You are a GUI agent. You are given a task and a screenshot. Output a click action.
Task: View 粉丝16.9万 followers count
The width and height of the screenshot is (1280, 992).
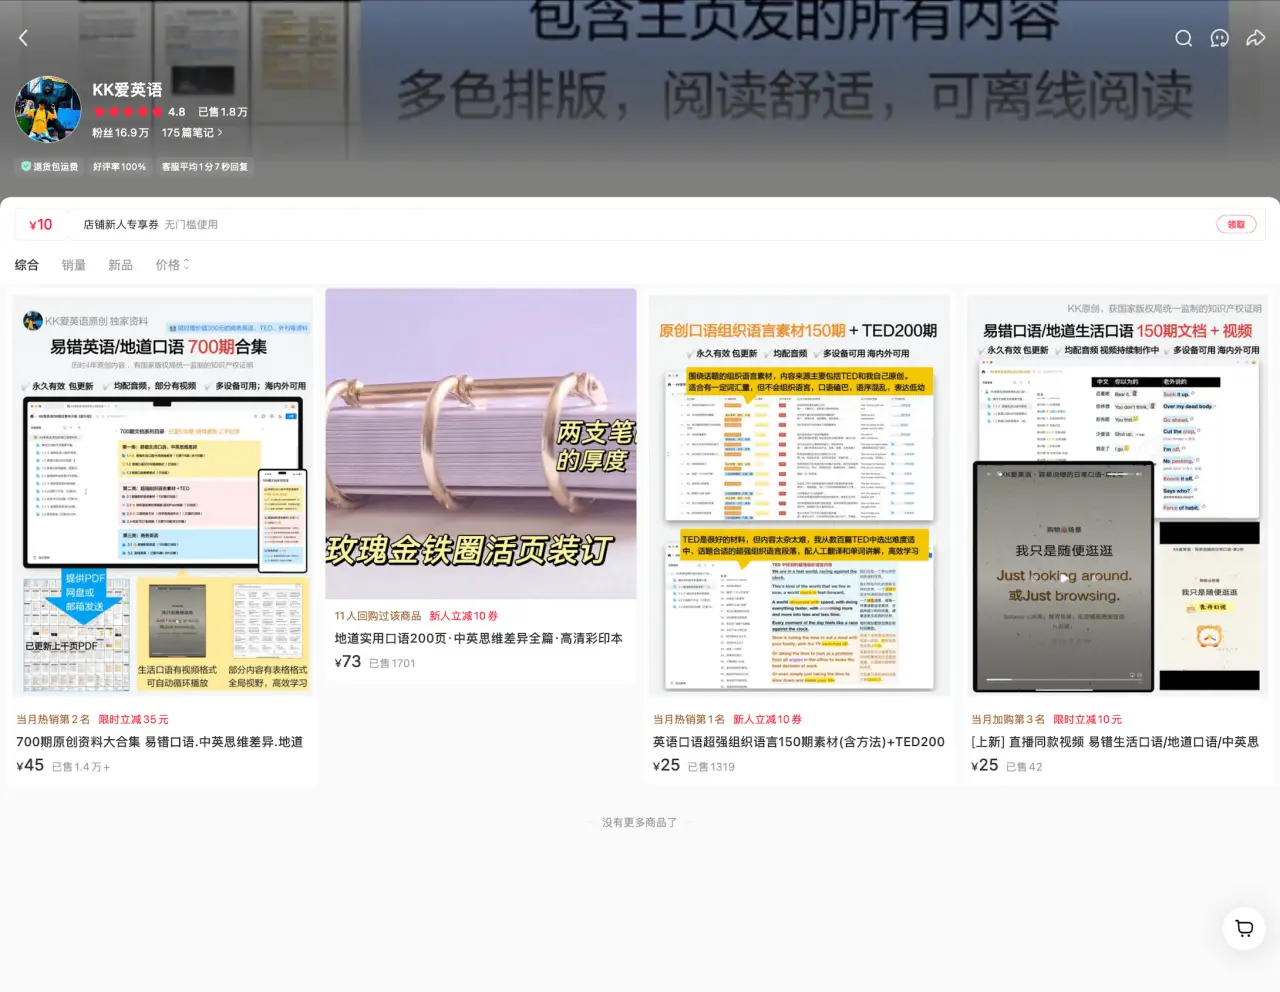tap(120, 132)
